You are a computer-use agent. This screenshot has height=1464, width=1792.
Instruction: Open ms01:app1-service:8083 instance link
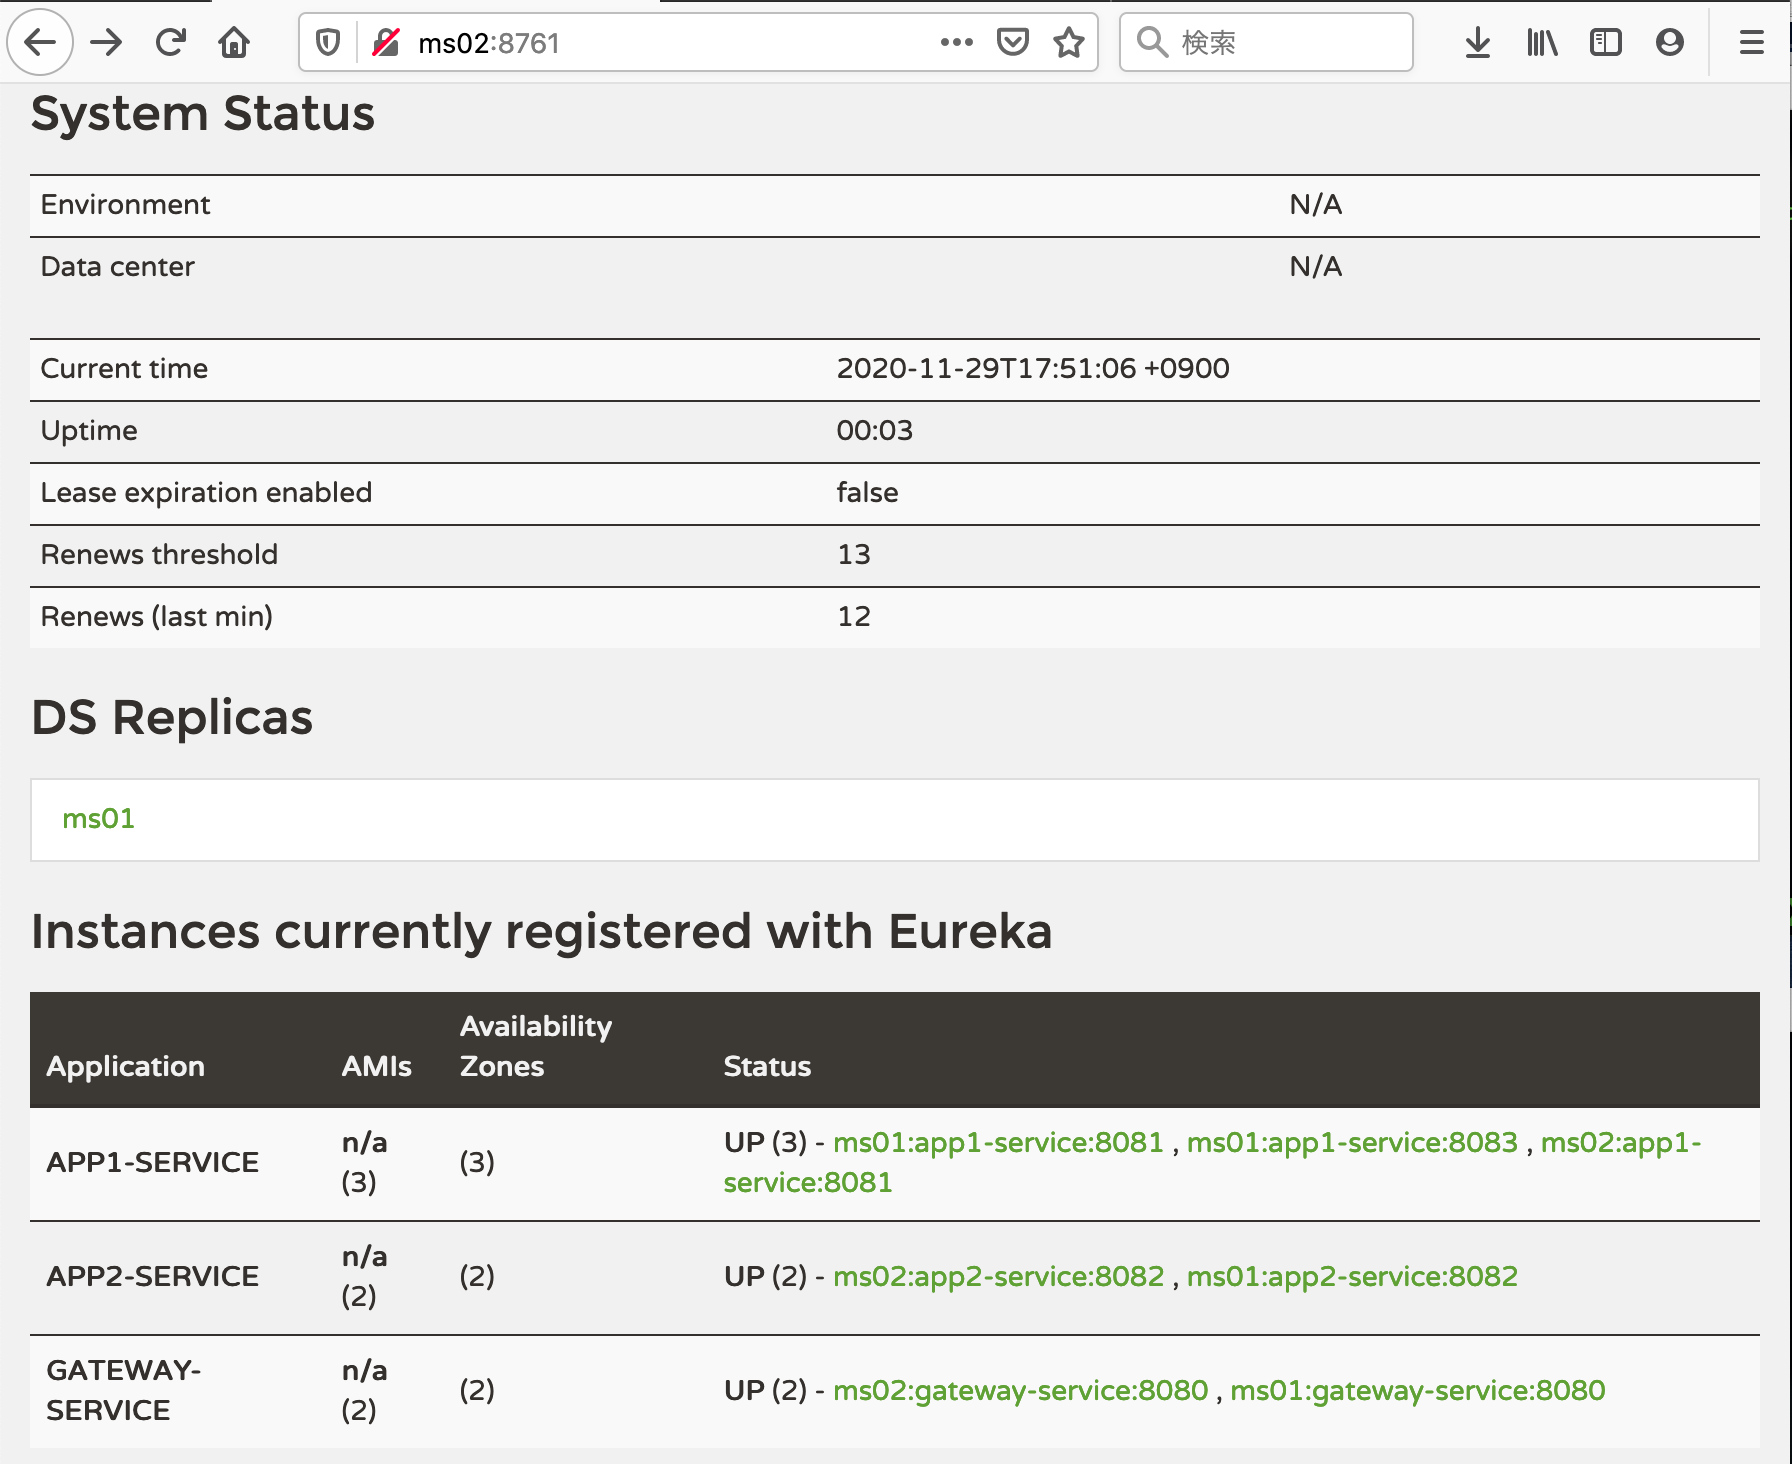[x=1352, y=1142]
